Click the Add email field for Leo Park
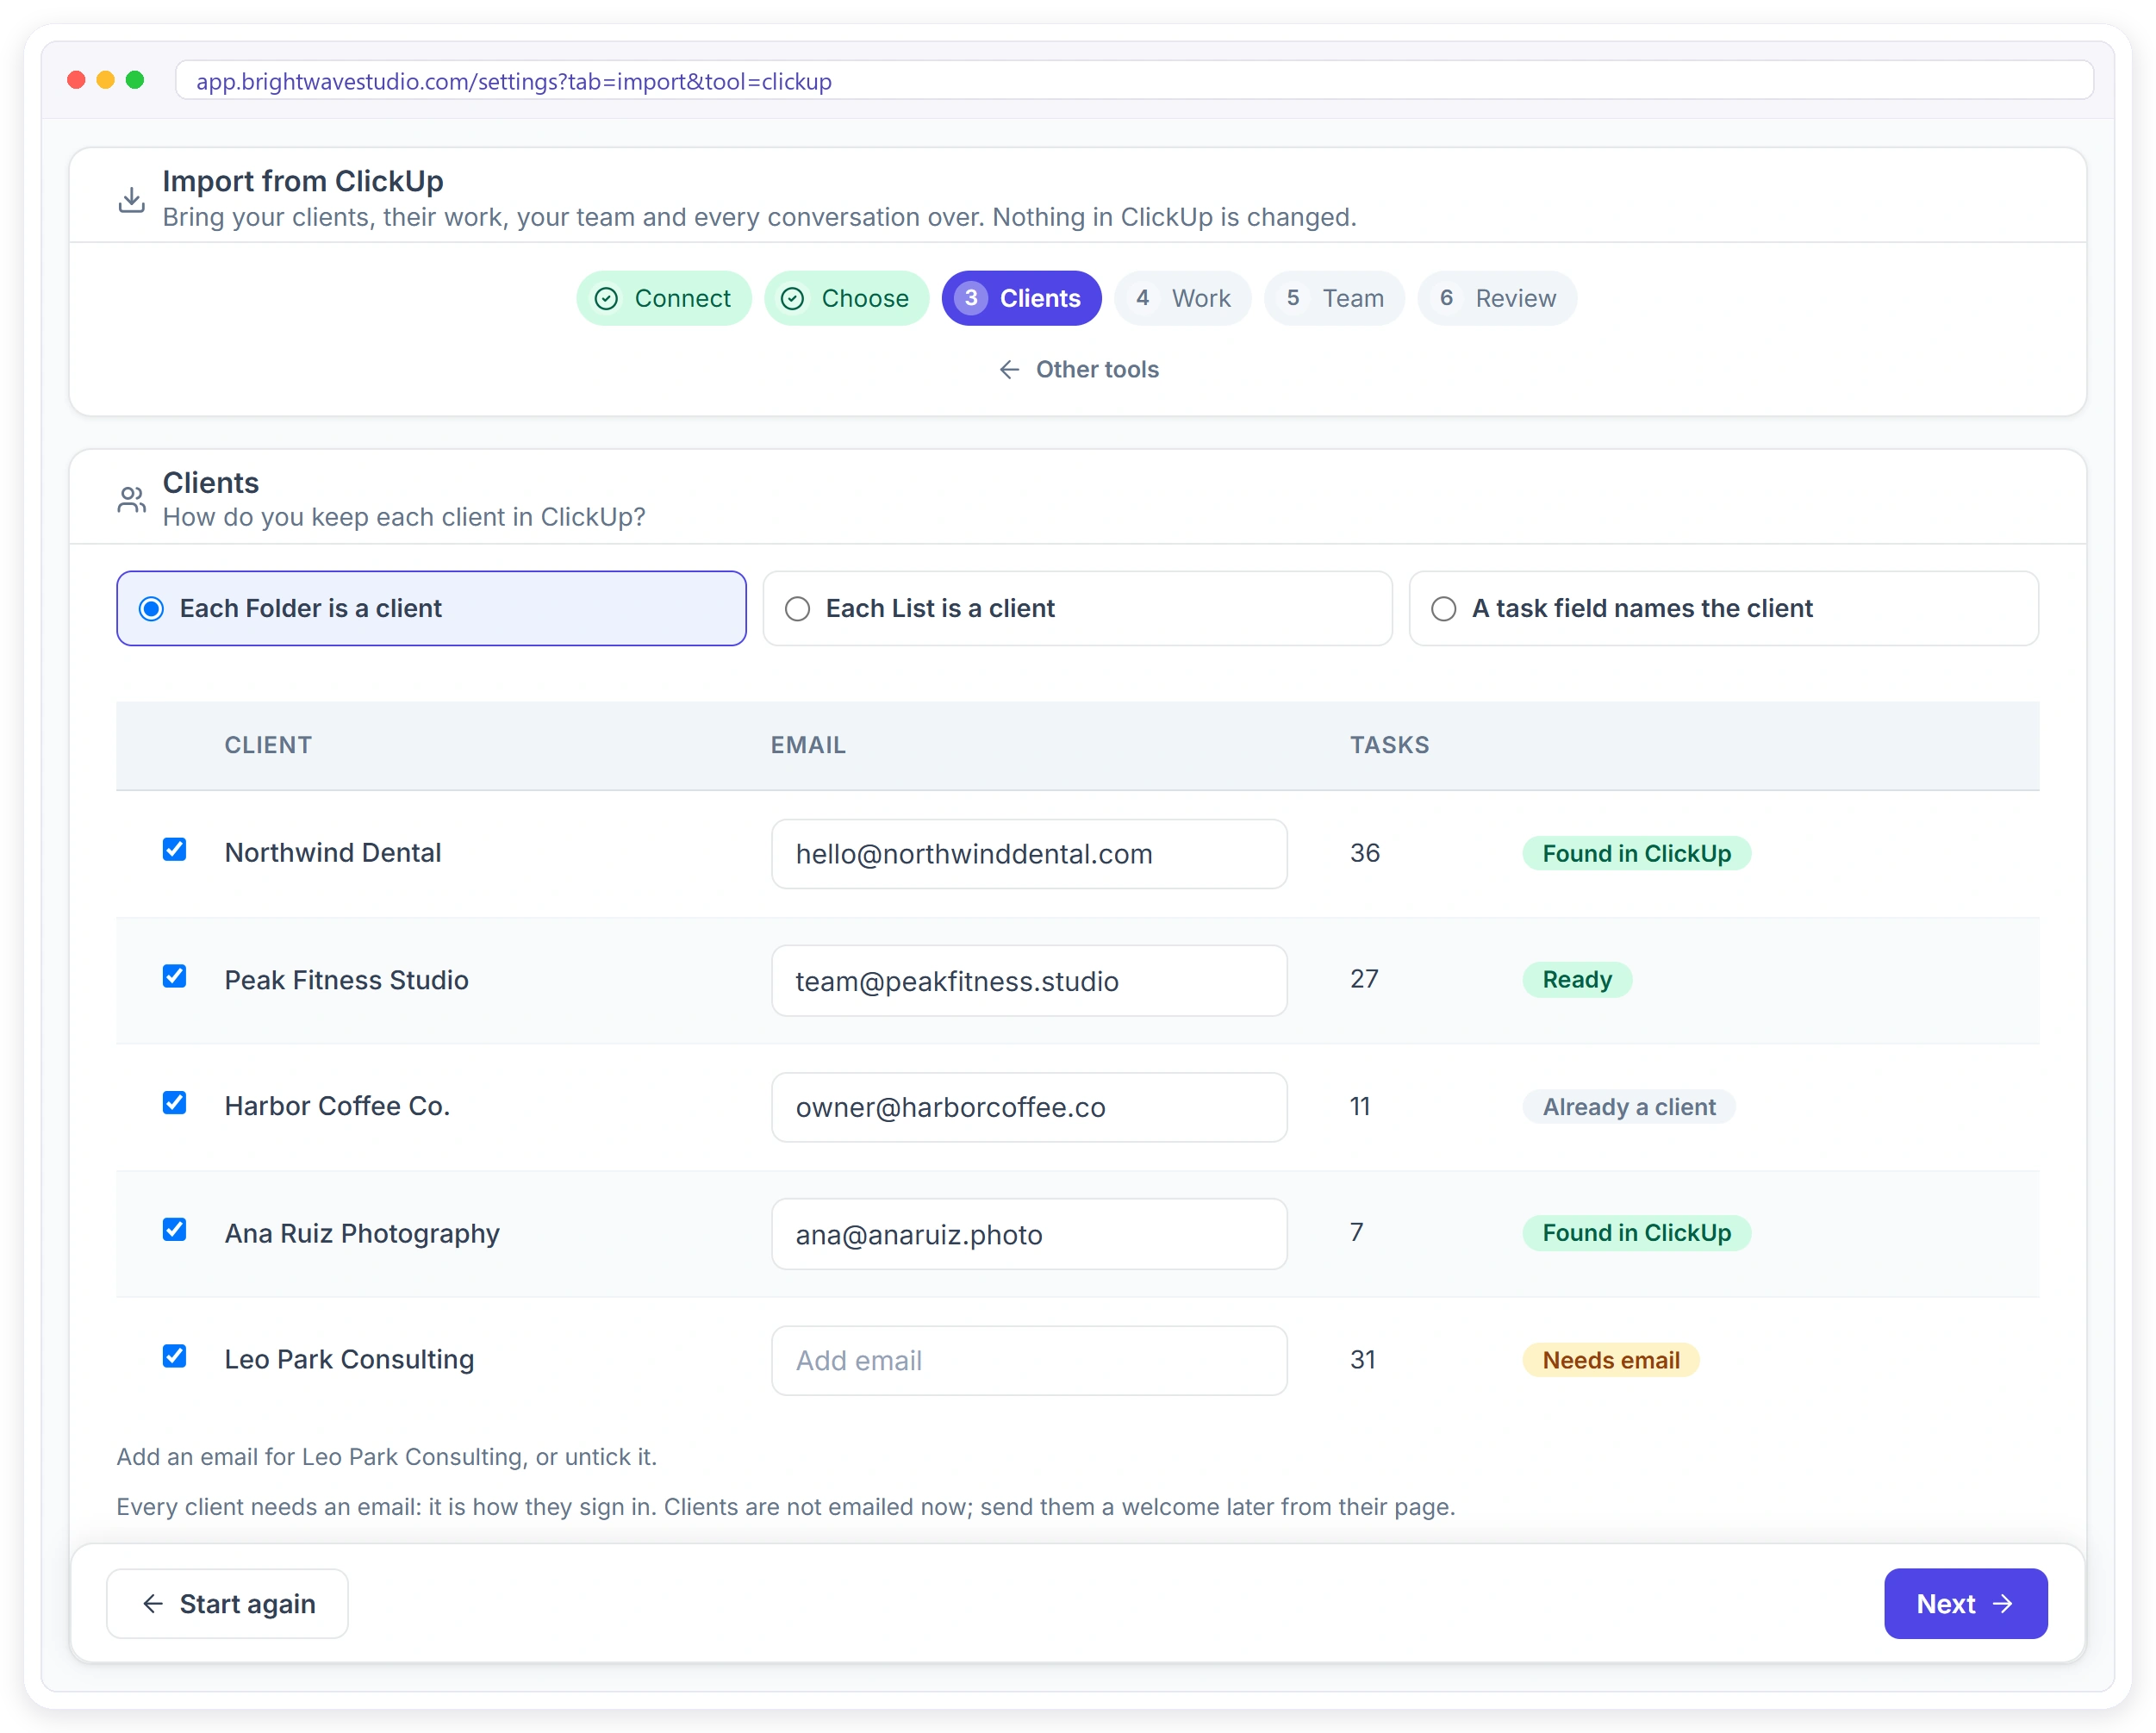Image resolution: width=2156 pixels, height=1733 pixels. point(1029,1361)
